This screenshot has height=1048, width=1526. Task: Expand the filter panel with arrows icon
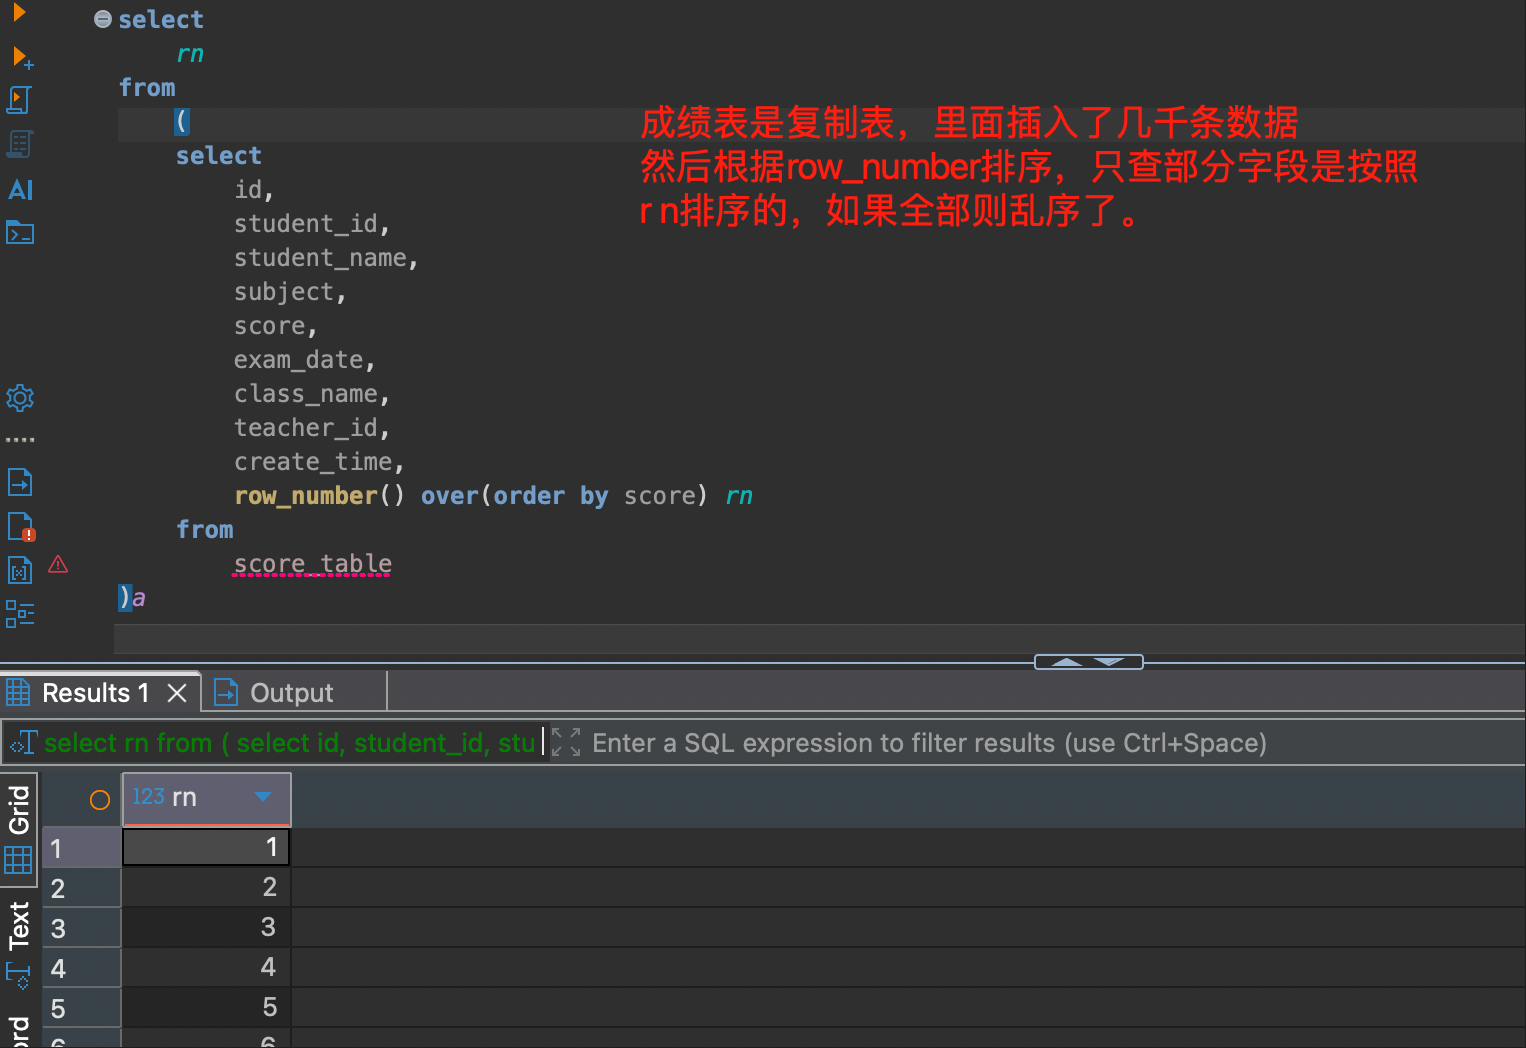(x=566, y=742)
